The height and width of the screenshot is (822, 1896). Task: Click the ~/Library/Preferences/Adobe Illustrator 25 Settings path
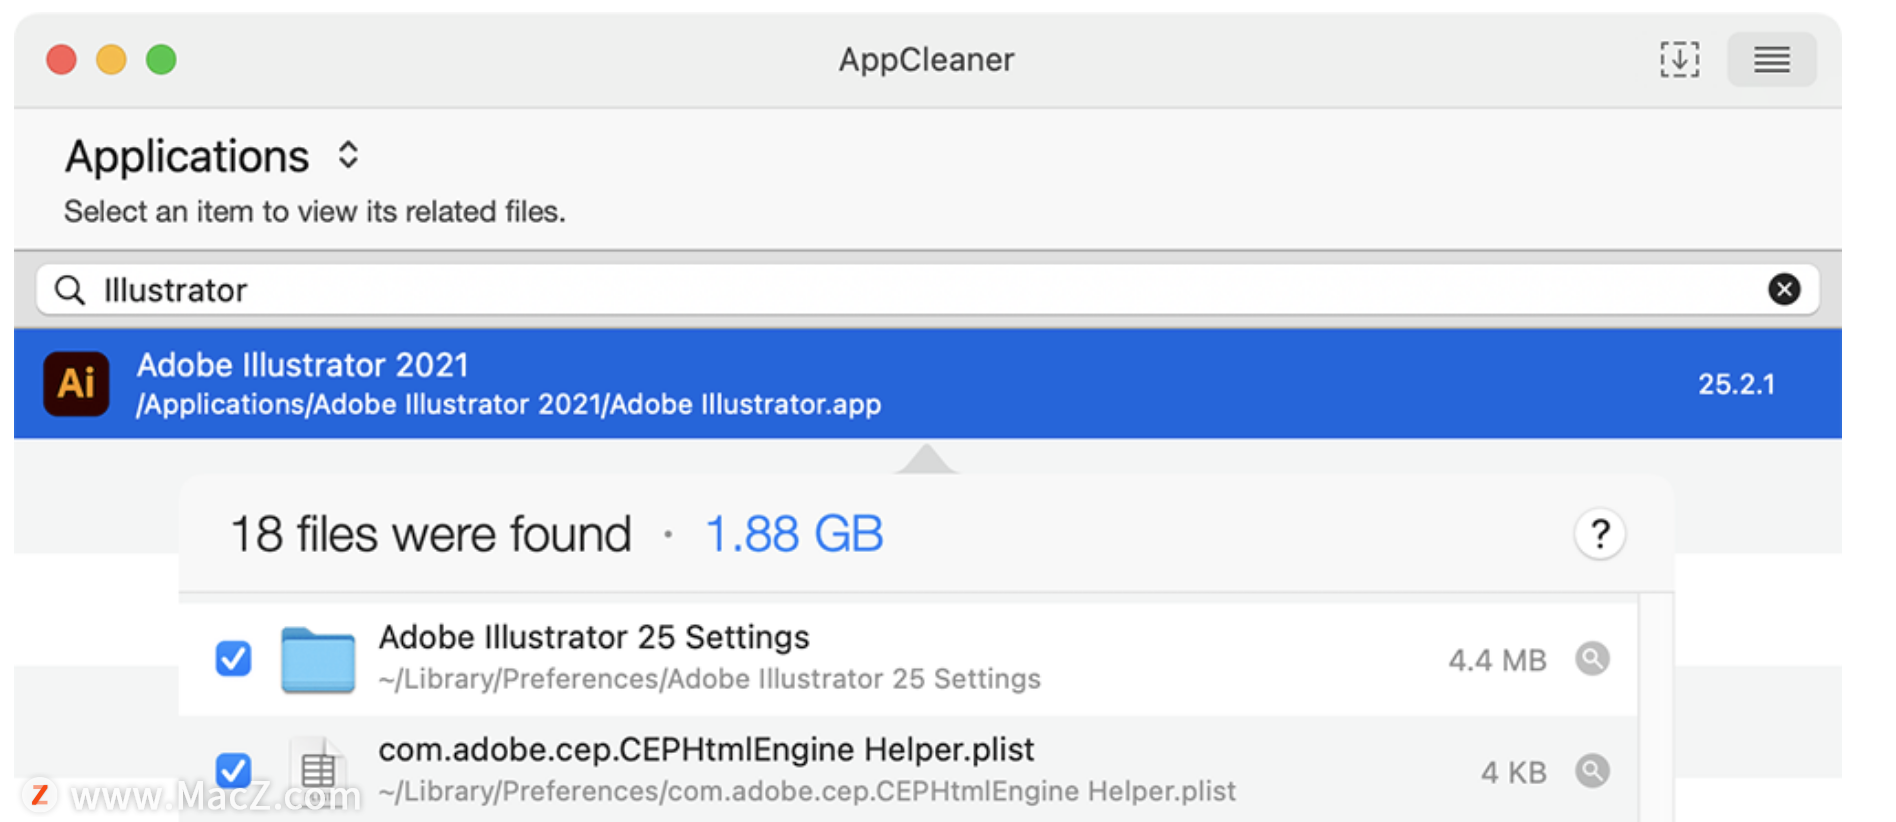click(x=710, y=679)
